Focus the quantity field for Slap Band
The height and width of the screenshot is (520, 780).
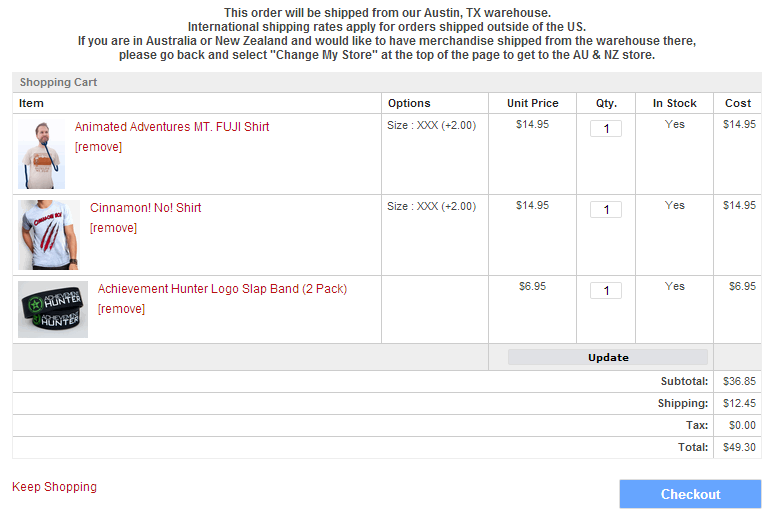point(606,291)
